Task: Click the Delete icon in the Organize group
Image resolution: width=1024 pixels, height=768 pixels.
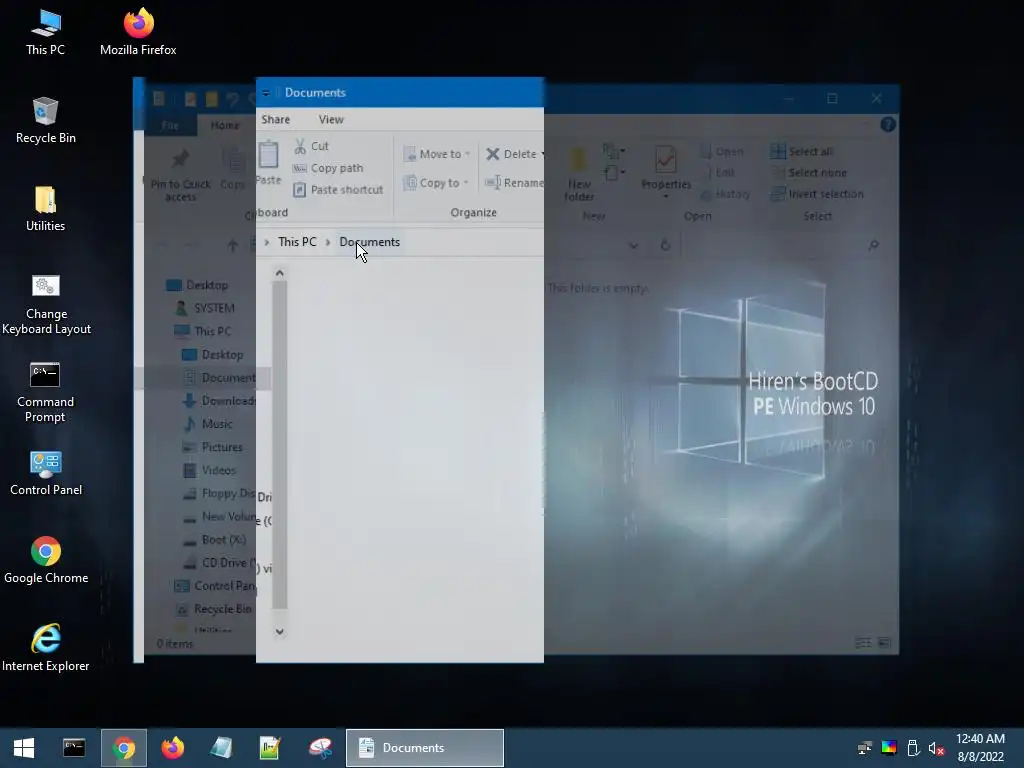Action: 492,154
